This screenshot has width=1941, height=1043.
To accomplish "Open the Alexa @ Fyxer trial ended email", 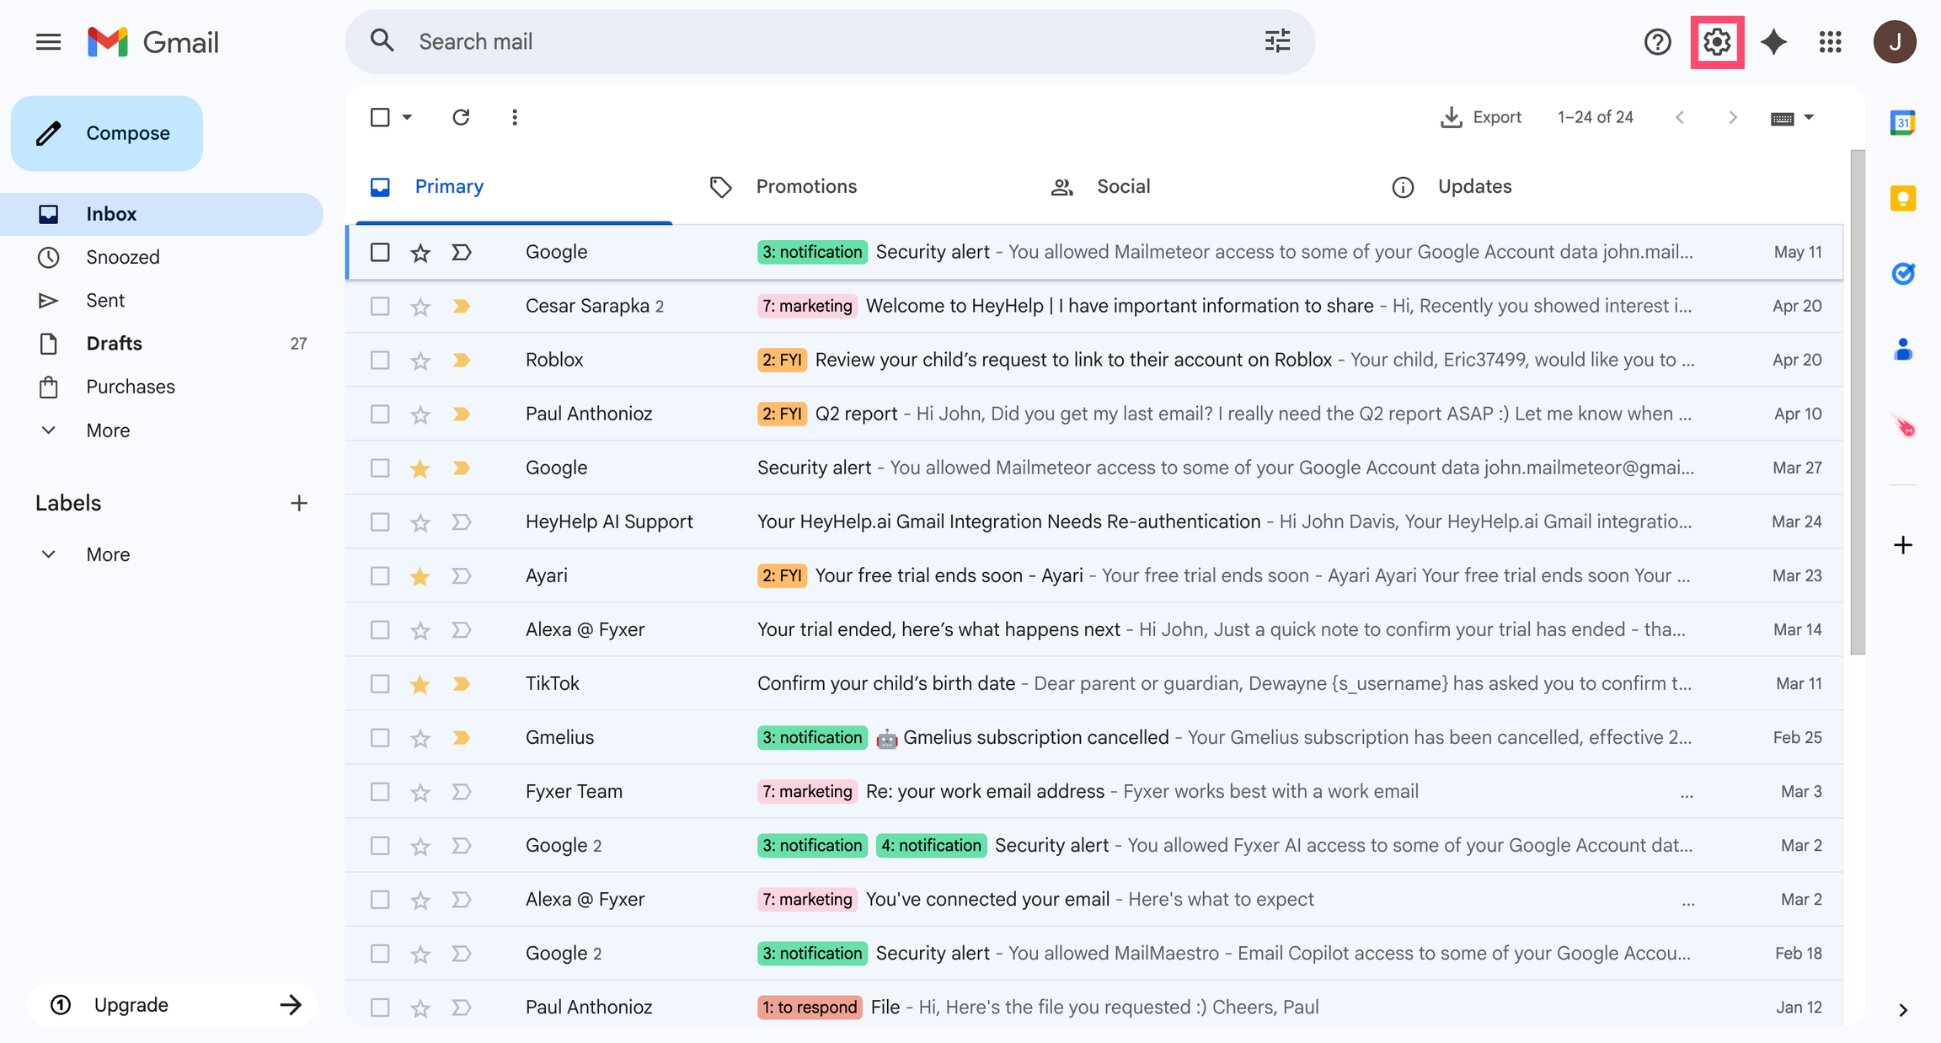I will click(x=1094, y=630).
